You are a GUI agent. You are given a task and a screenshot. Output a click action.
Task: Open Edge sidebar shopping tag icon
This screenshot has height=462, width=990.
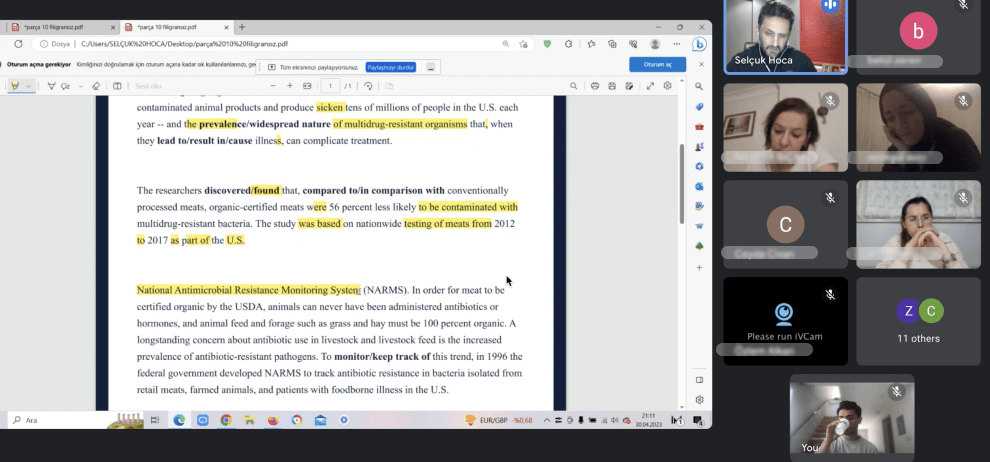[x=699, y=107]
